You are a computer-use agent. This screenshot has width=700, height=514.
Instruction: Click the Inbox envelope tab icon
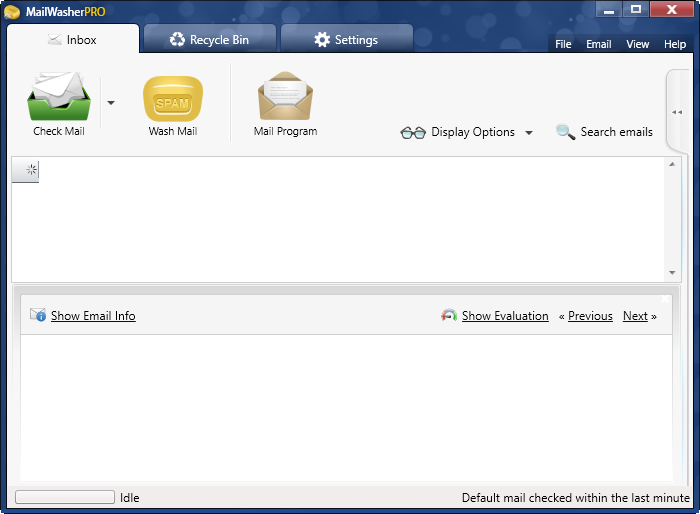(x=54, y=40)
